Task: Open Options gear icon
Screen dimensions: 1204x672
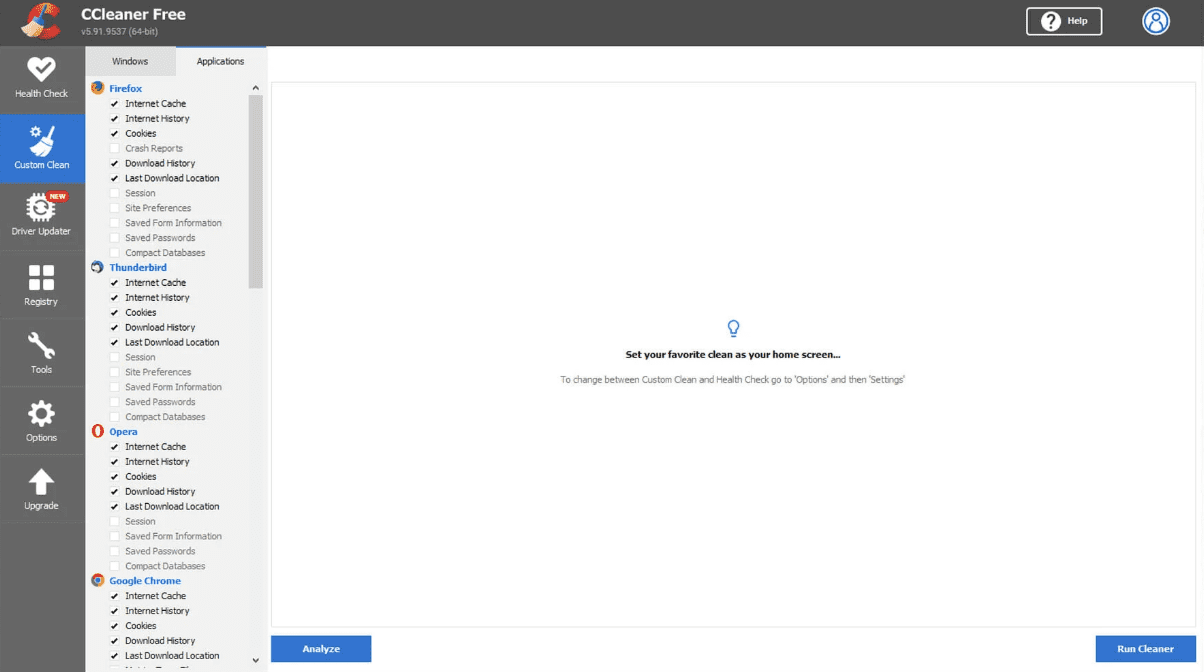Action: (x=42, y=414)
